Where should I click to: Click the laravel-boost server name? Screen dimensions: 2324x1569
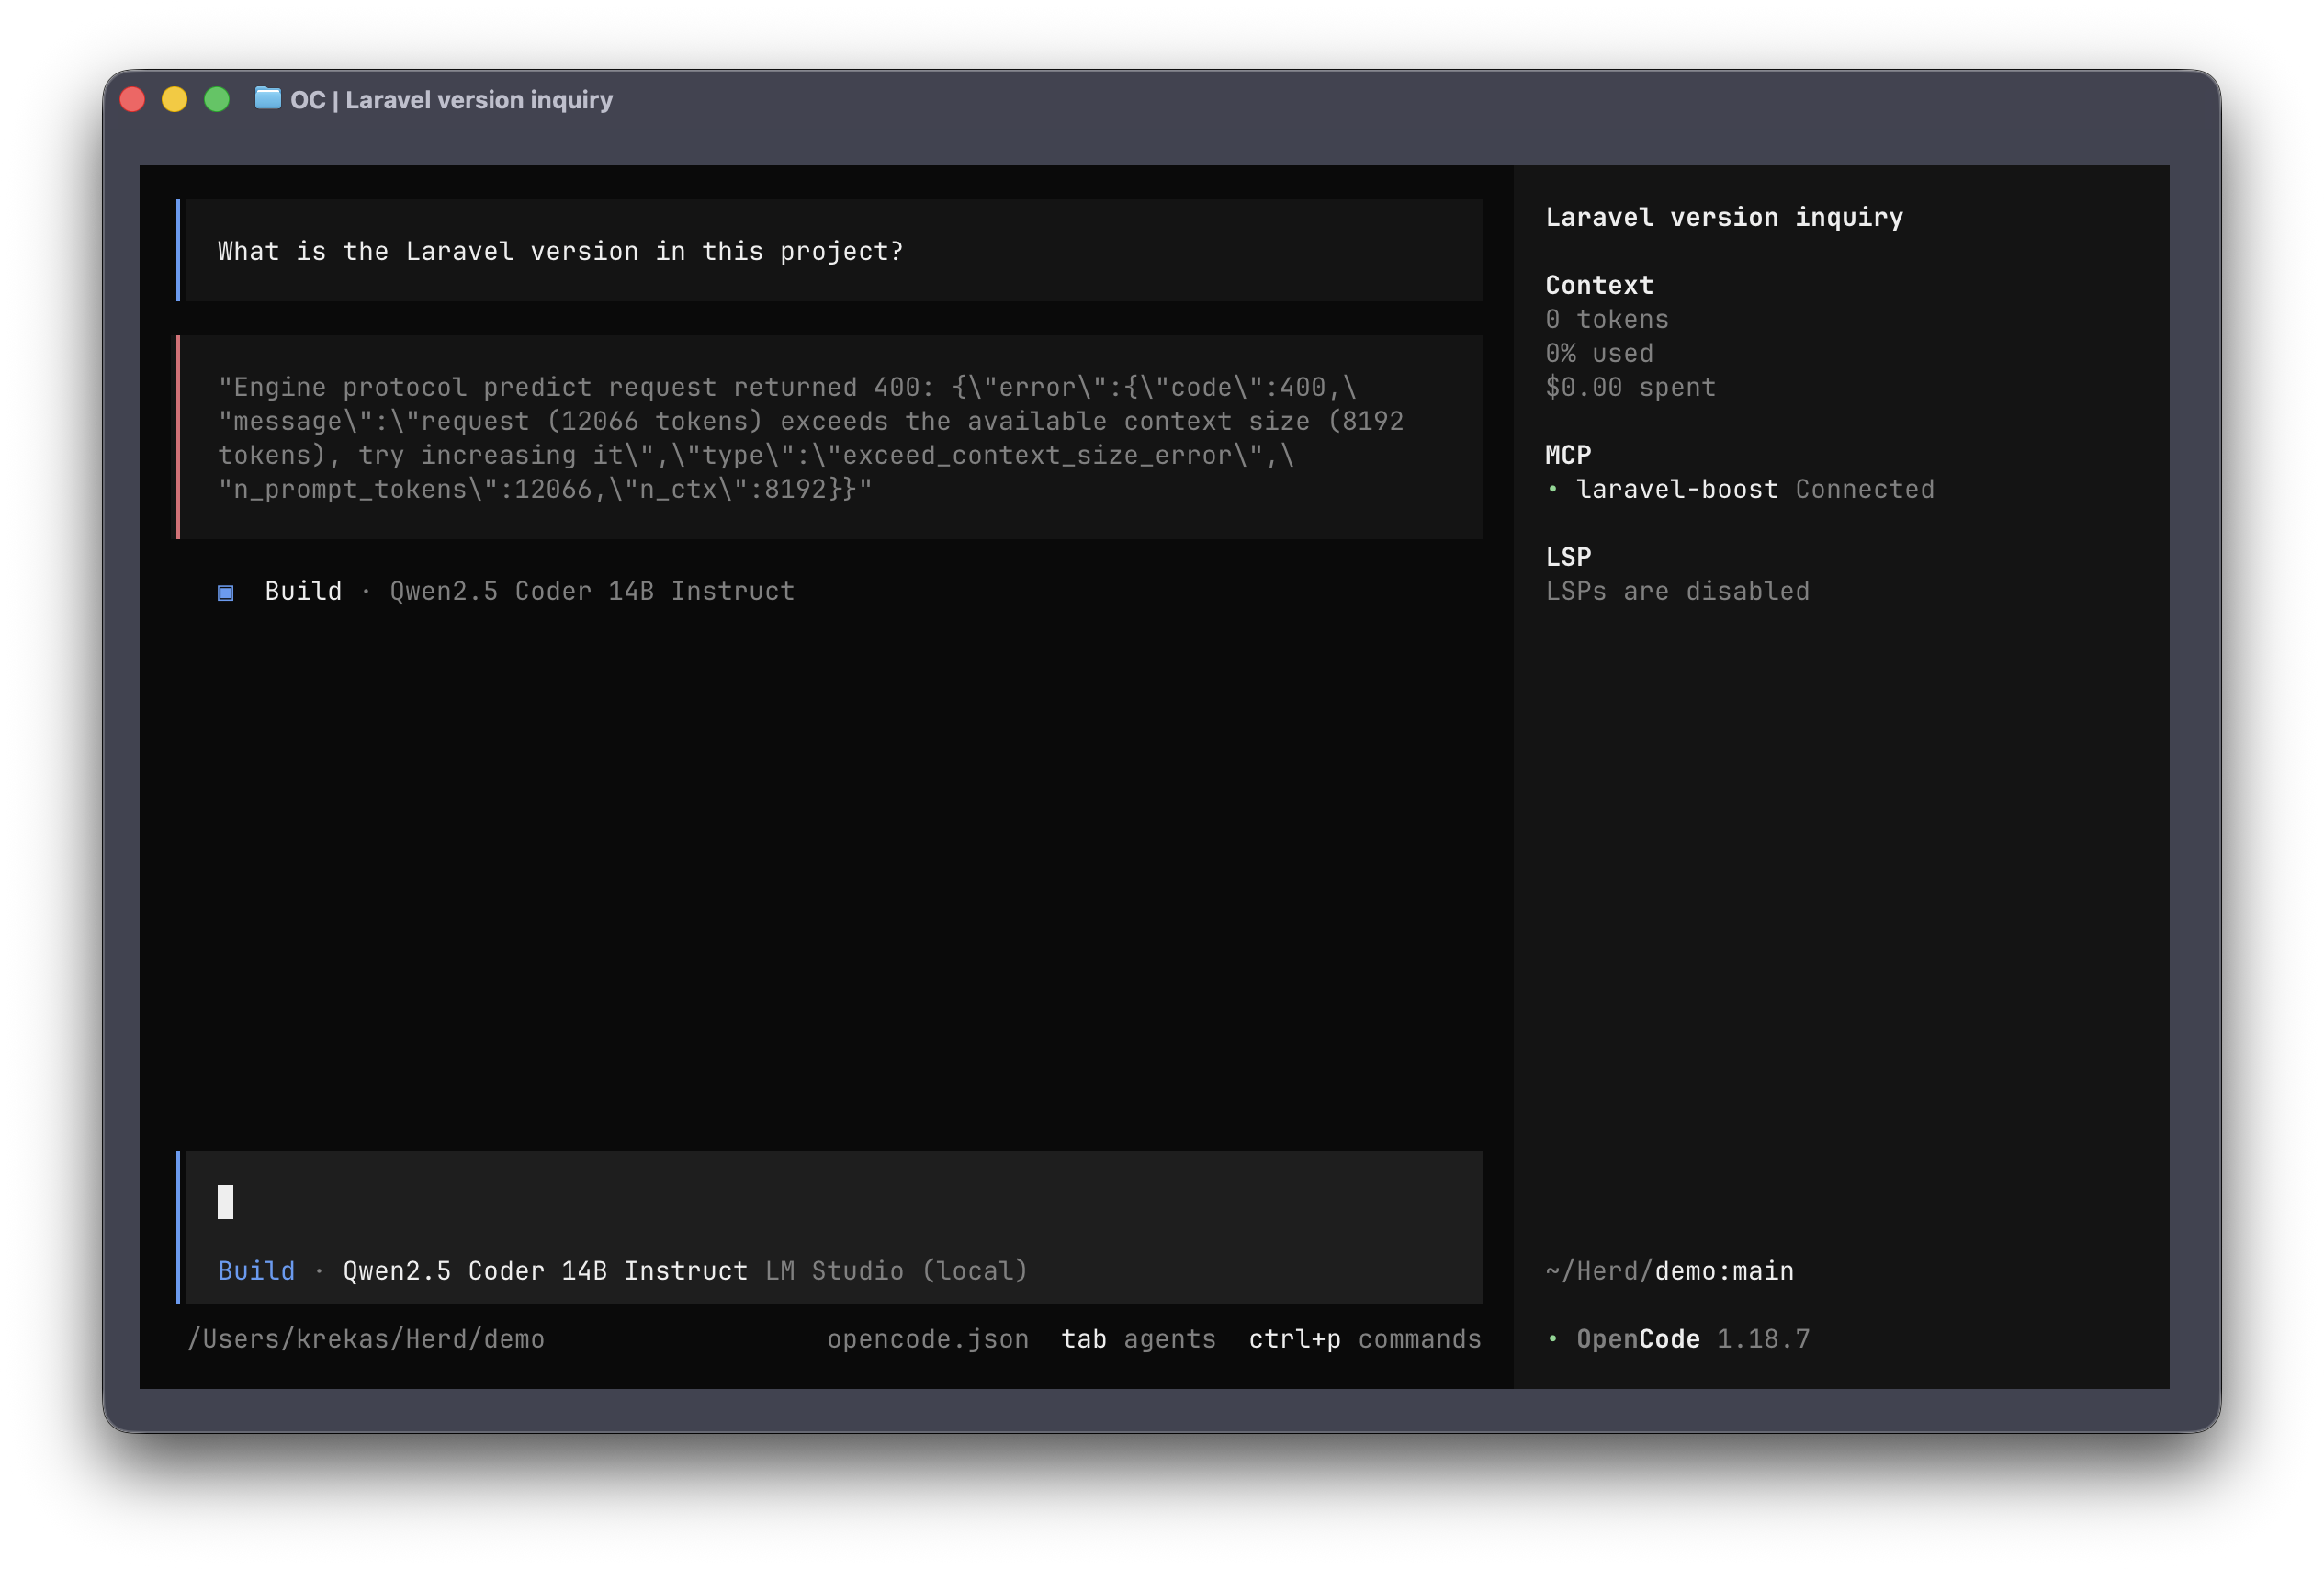1677,489
